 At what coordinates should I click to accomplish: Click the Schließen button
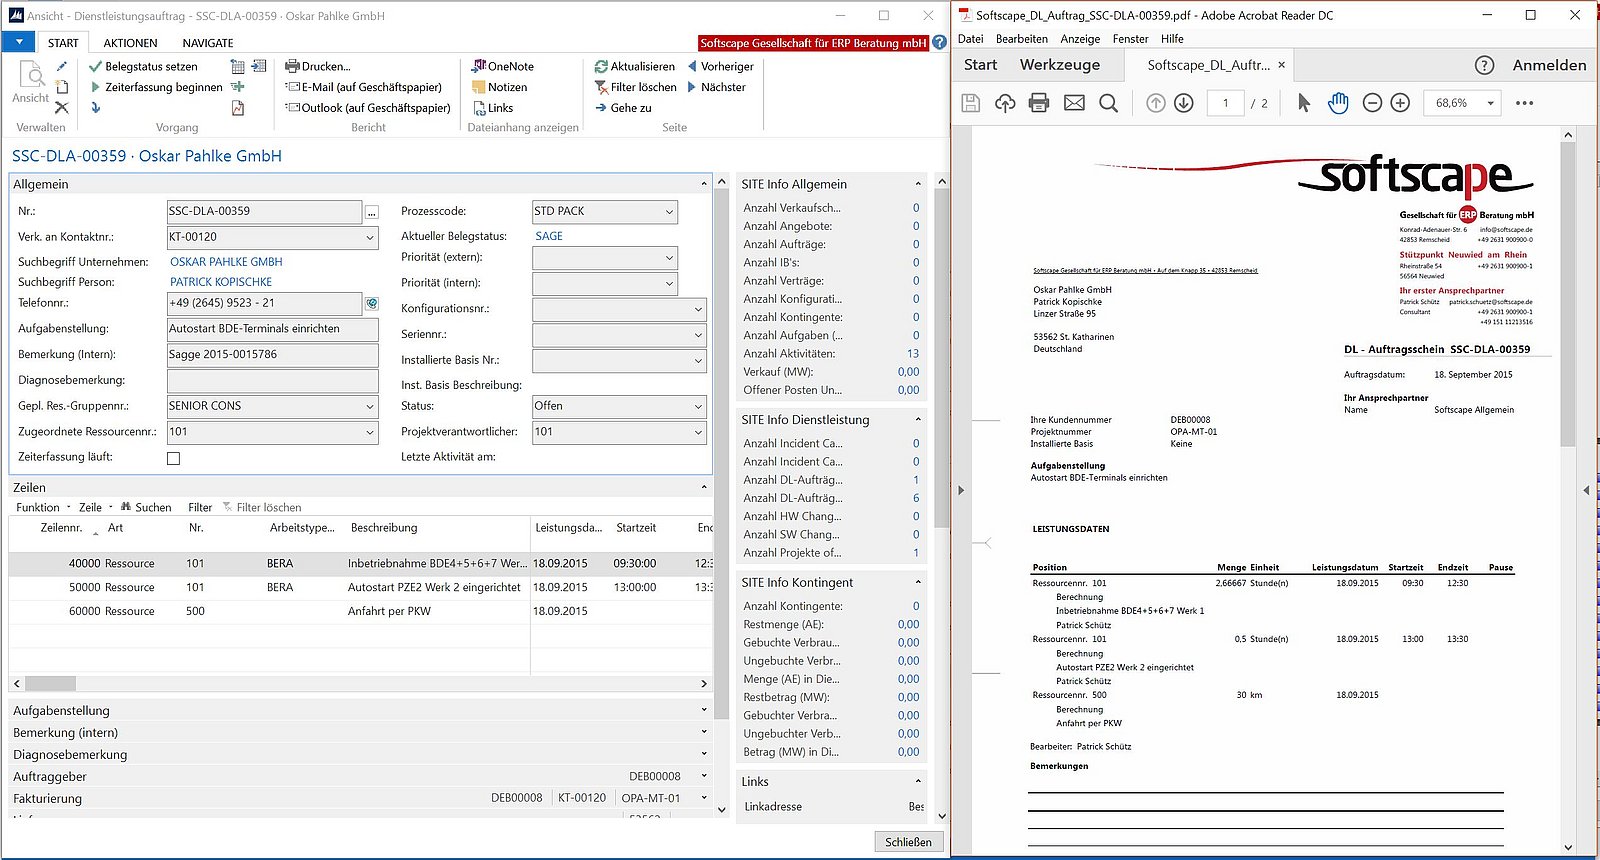[x=908, y=842]
